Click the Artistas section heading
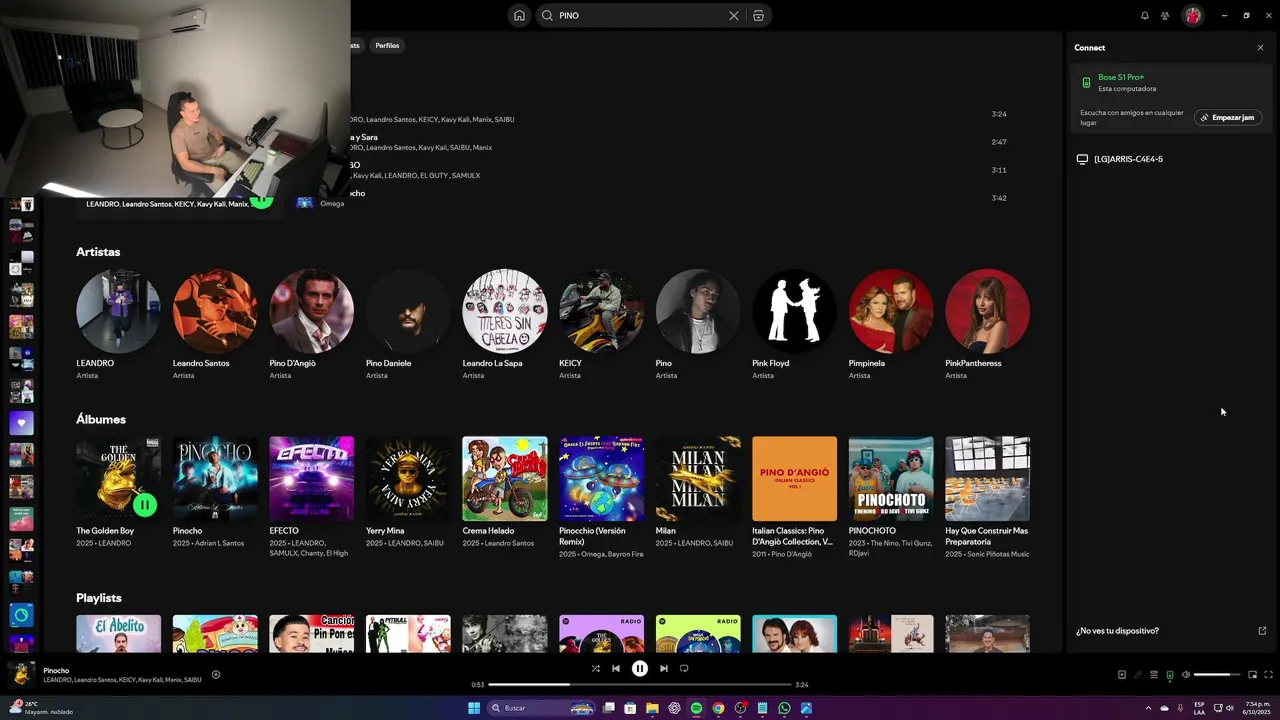 [98, 252]
